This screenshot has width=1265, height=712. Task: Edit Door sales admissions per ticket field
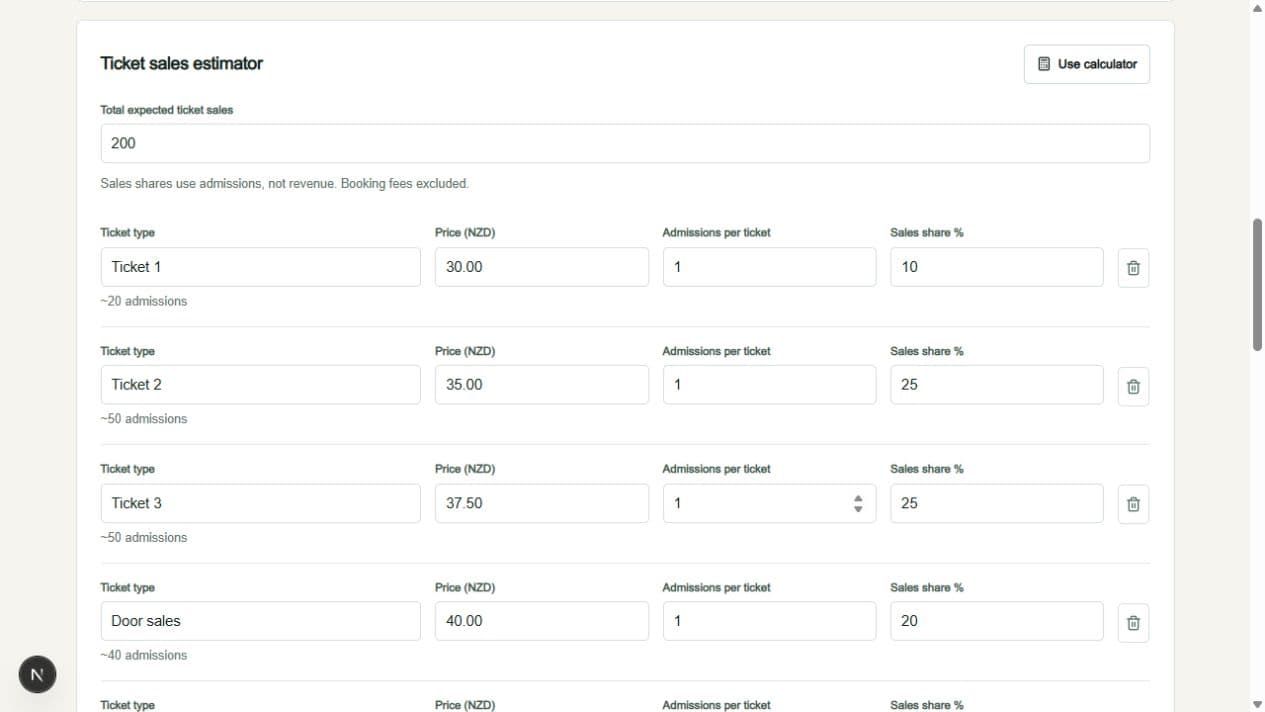point(769,621)
